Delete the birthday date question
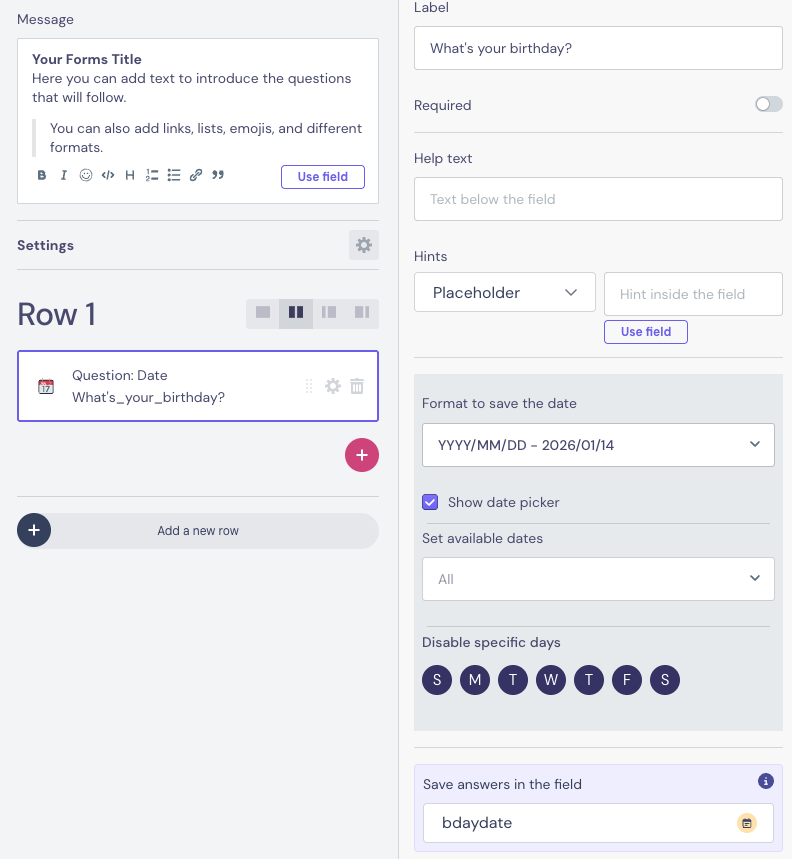792x859 pixels. [x=357, y=386]
